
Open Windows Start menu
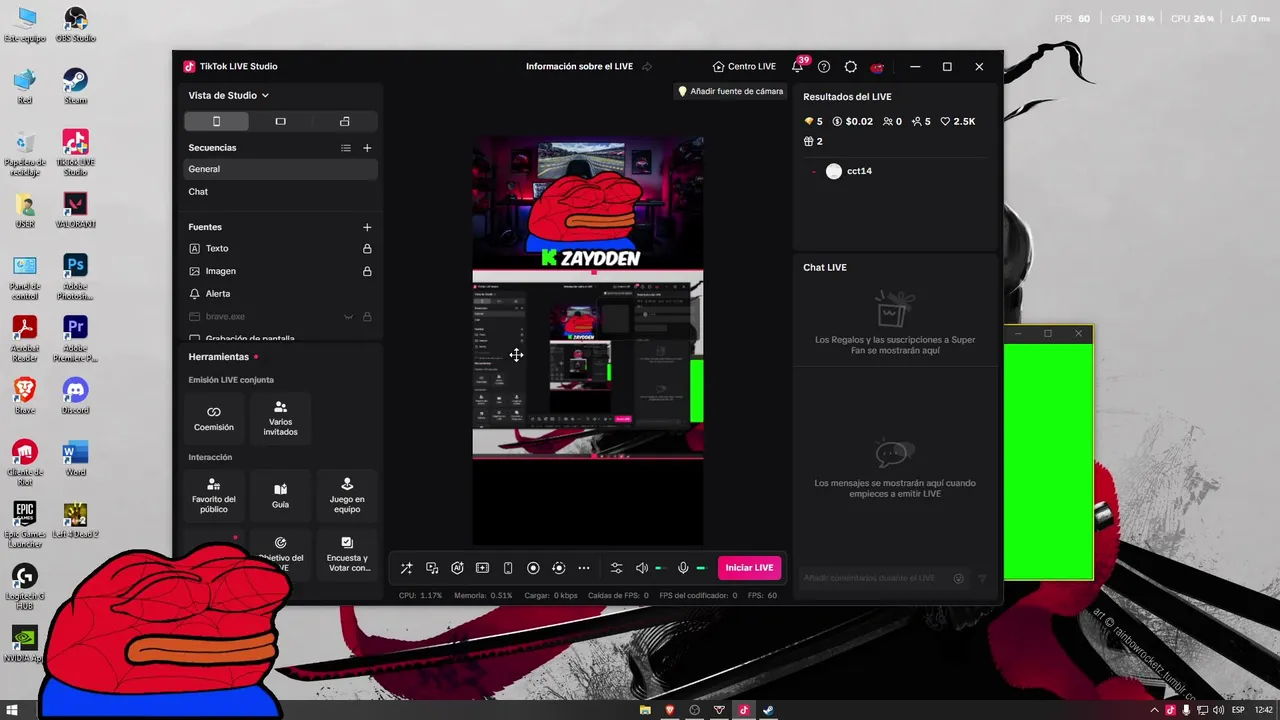tap(13, 710)
